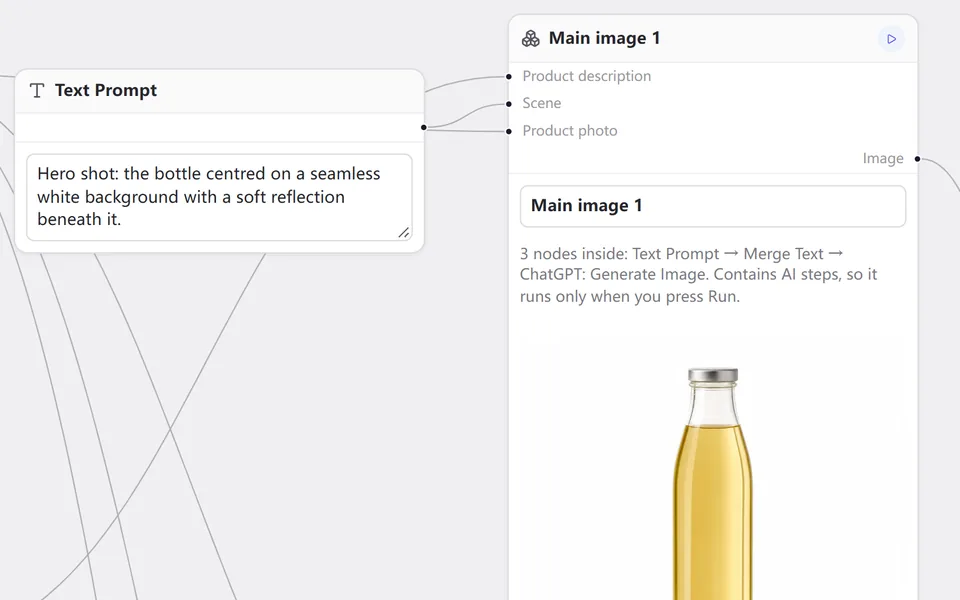Click the Scene label
The image size is (960, 600).
541,103
